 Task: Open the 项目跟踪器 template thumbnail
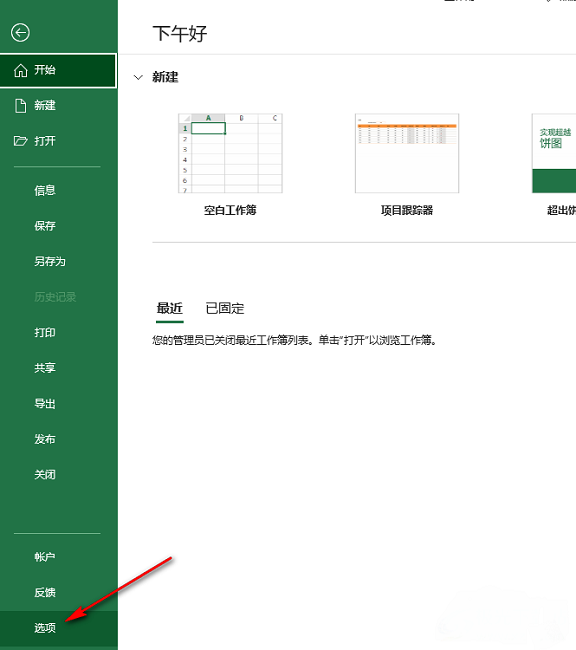pos(407,153)
